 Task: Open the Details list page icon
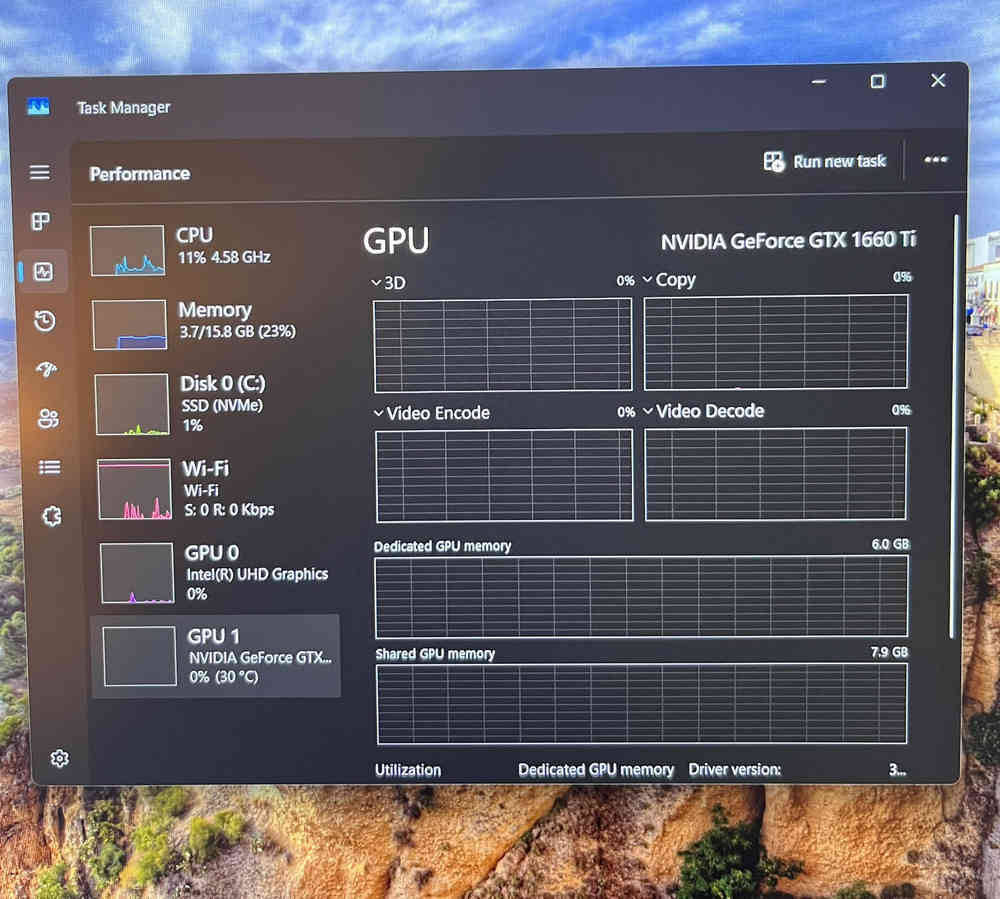pyautogui.click(x=50, y=467)
